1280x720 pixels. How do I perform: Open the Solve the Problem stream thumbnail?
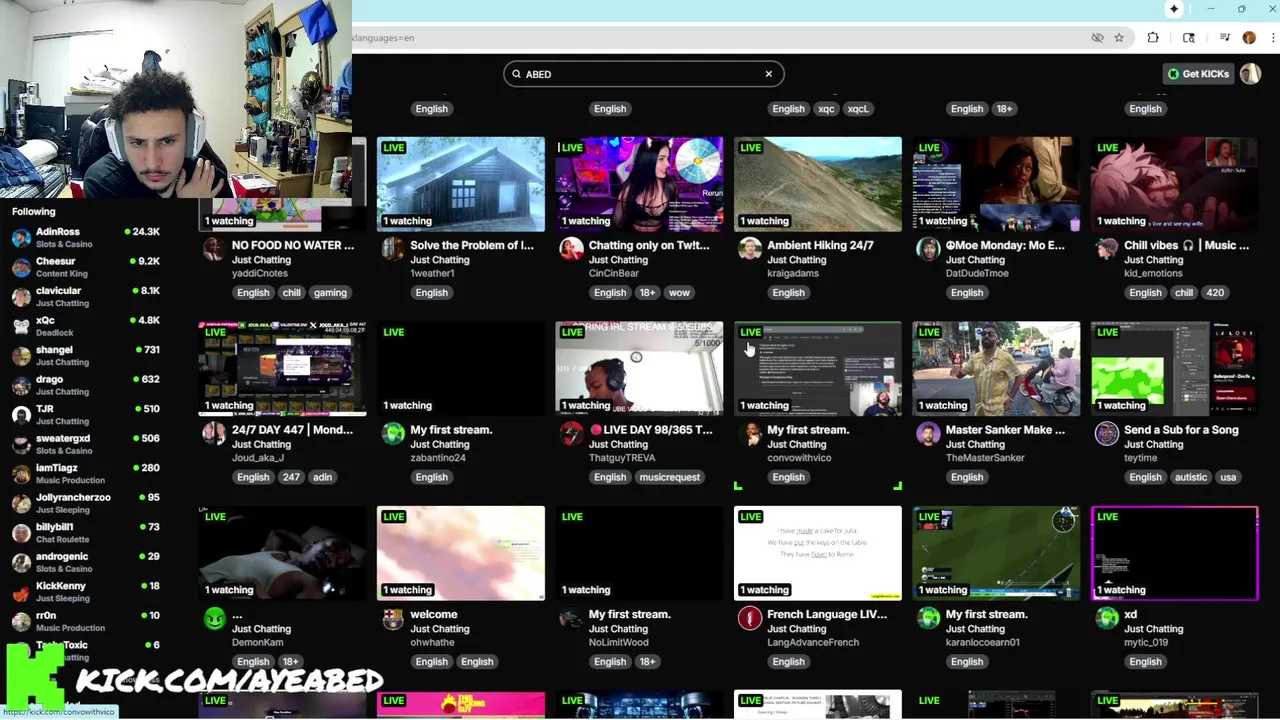coord(461,184)
